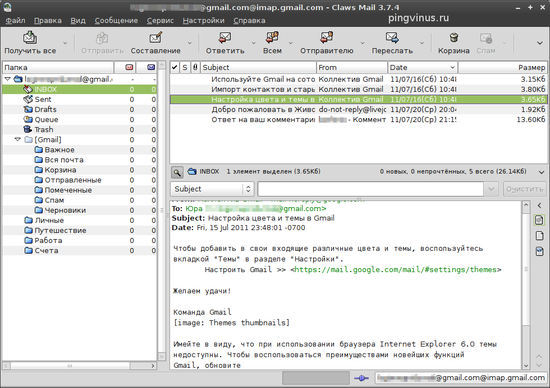Click the blank page icon beside message view
This screenshot has height=388, width=550.
click(x=539, y=235)
